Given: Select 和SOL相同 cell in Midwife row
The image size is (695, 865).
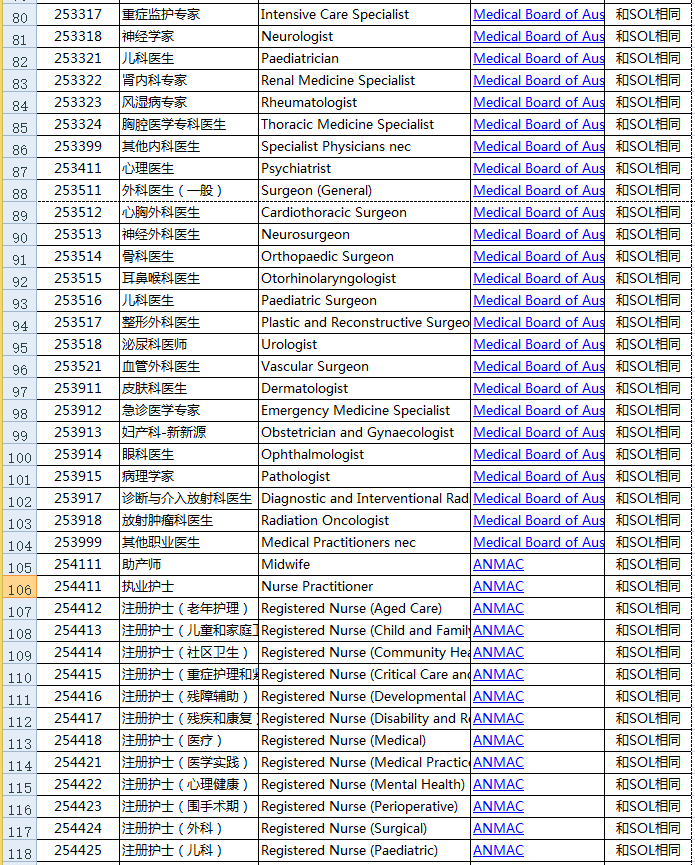Looking at the screenshot, I should click(648, 564).
